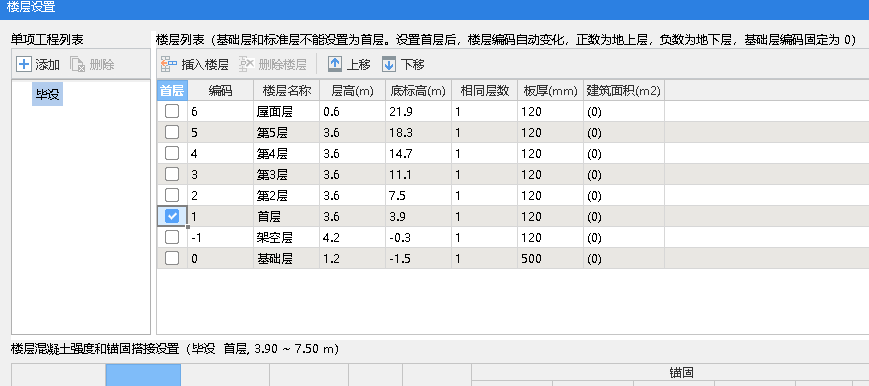Click the 底标高 cell showing 21.9
Screen dimensions: 869x386
click(418, 111)
